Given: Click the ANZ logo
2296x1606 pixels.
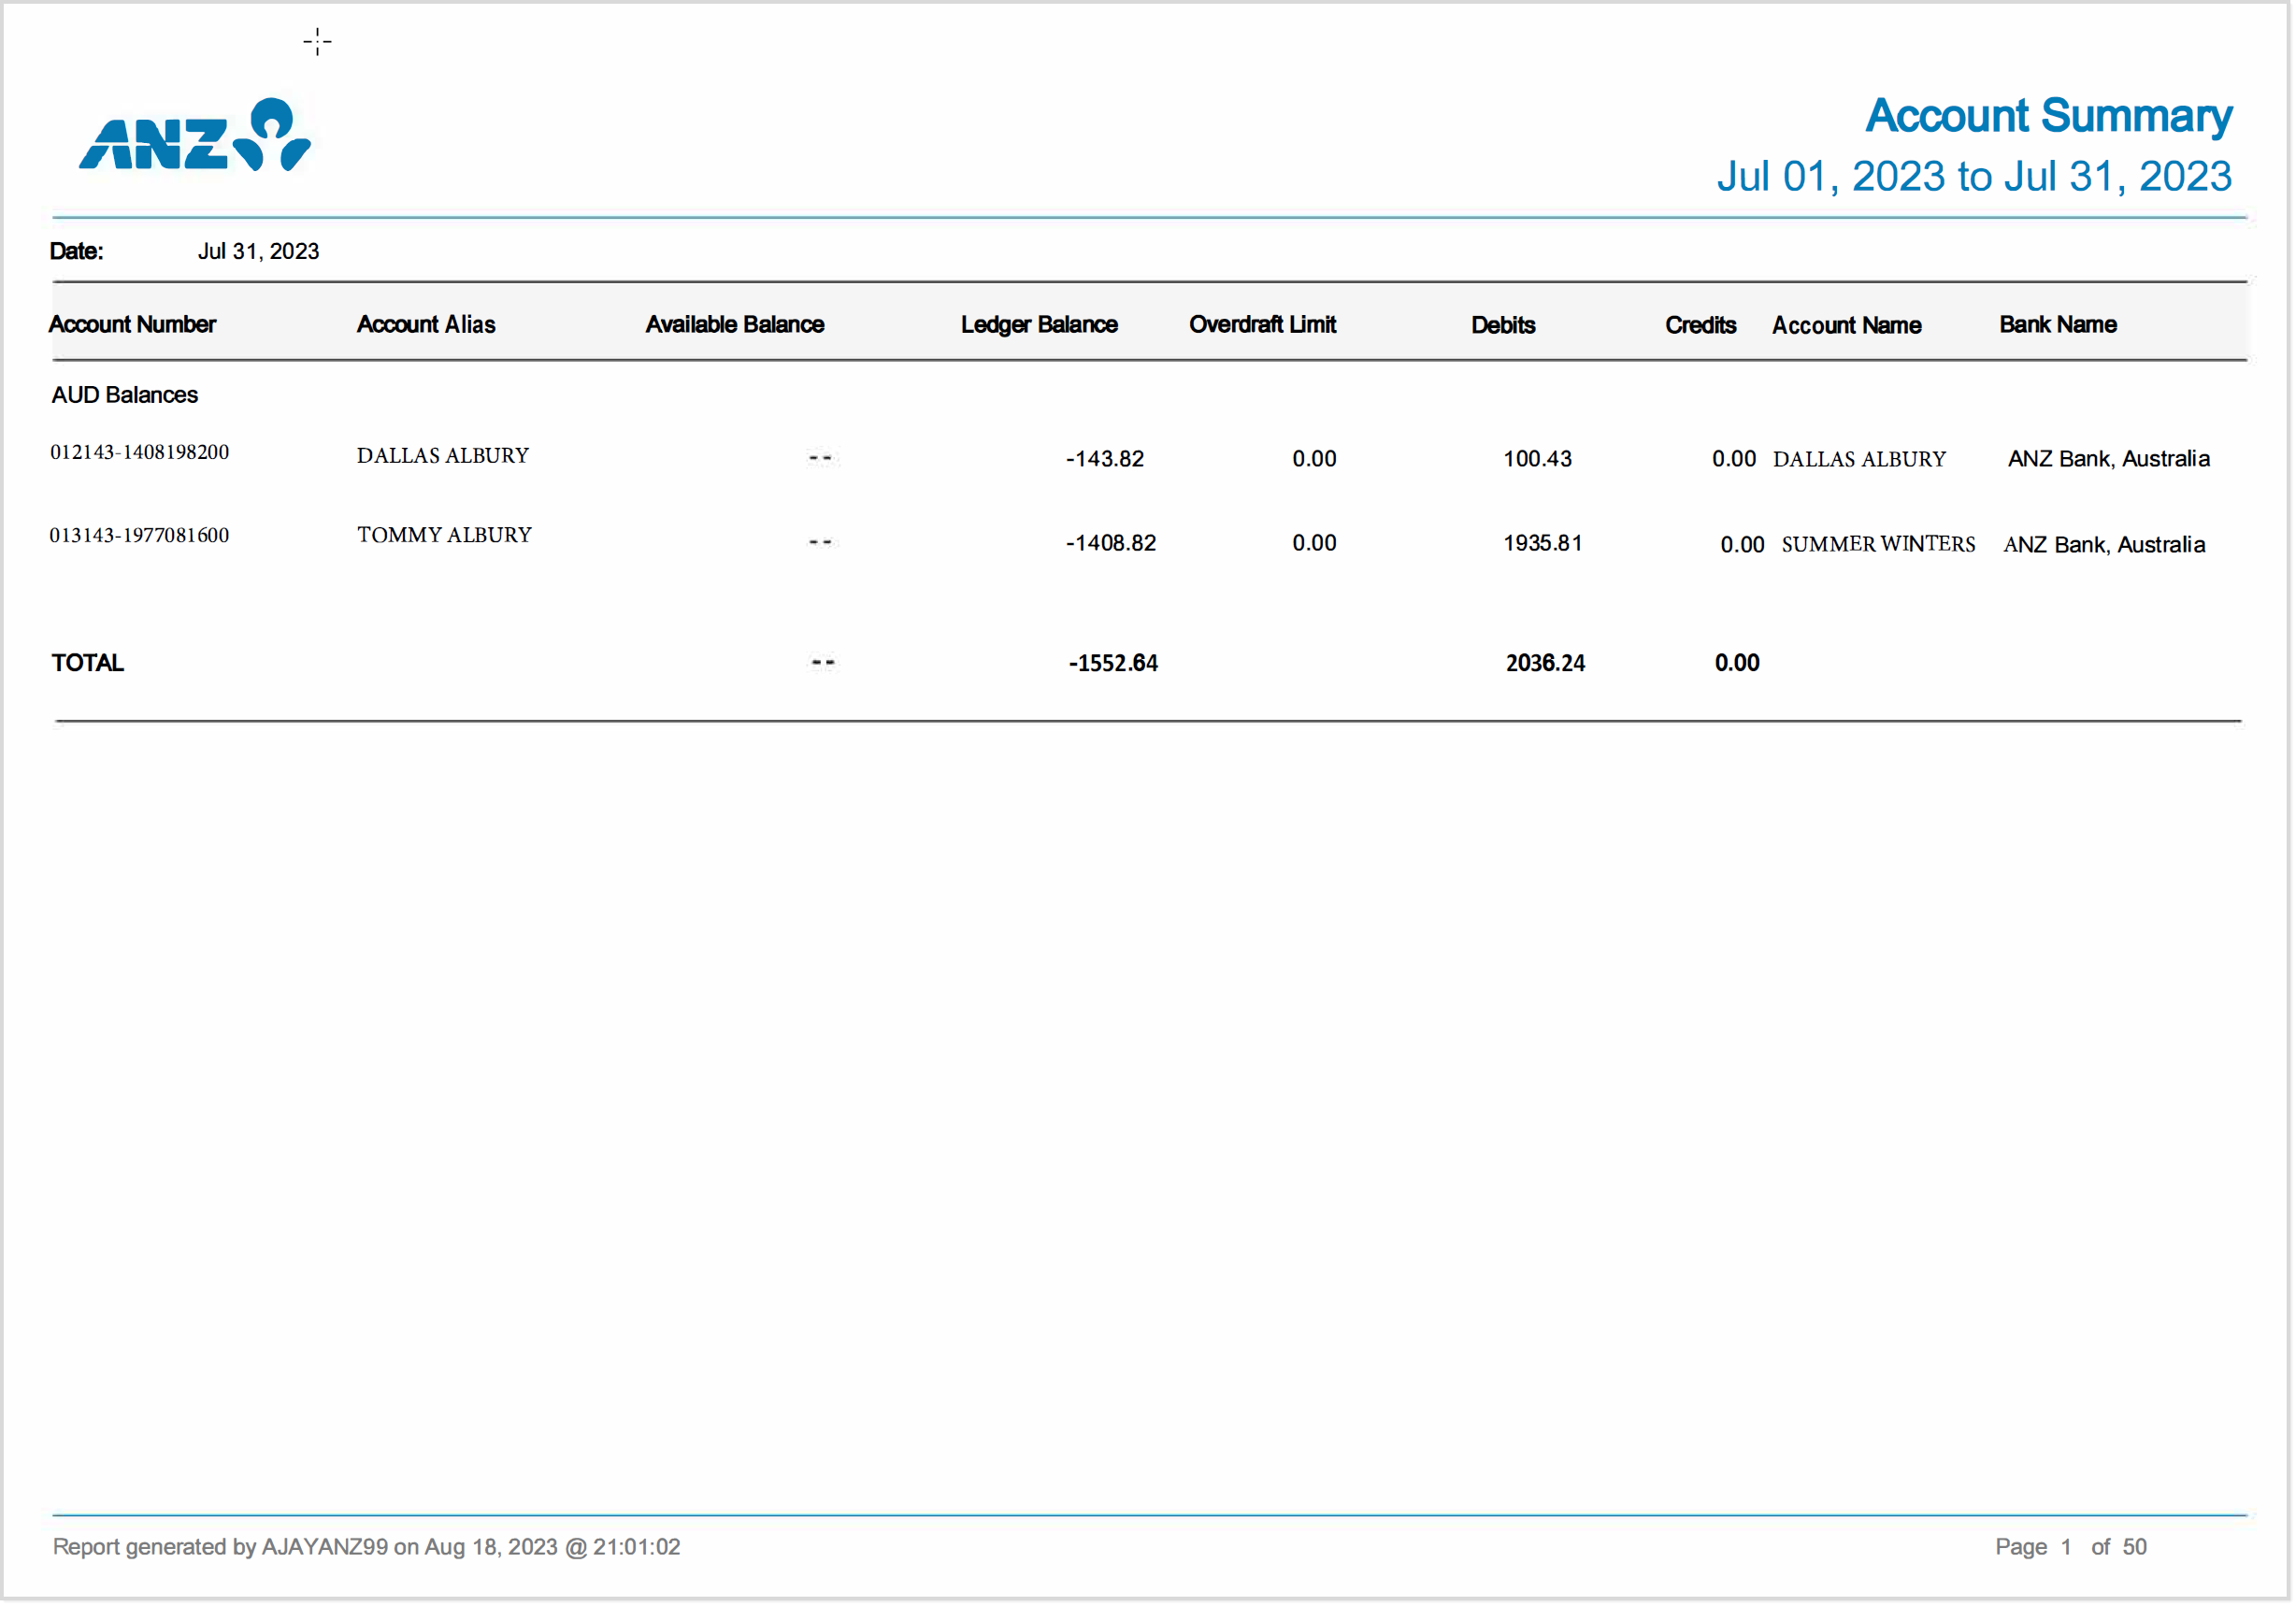Looking at the screenshot, I should (195, 135).
